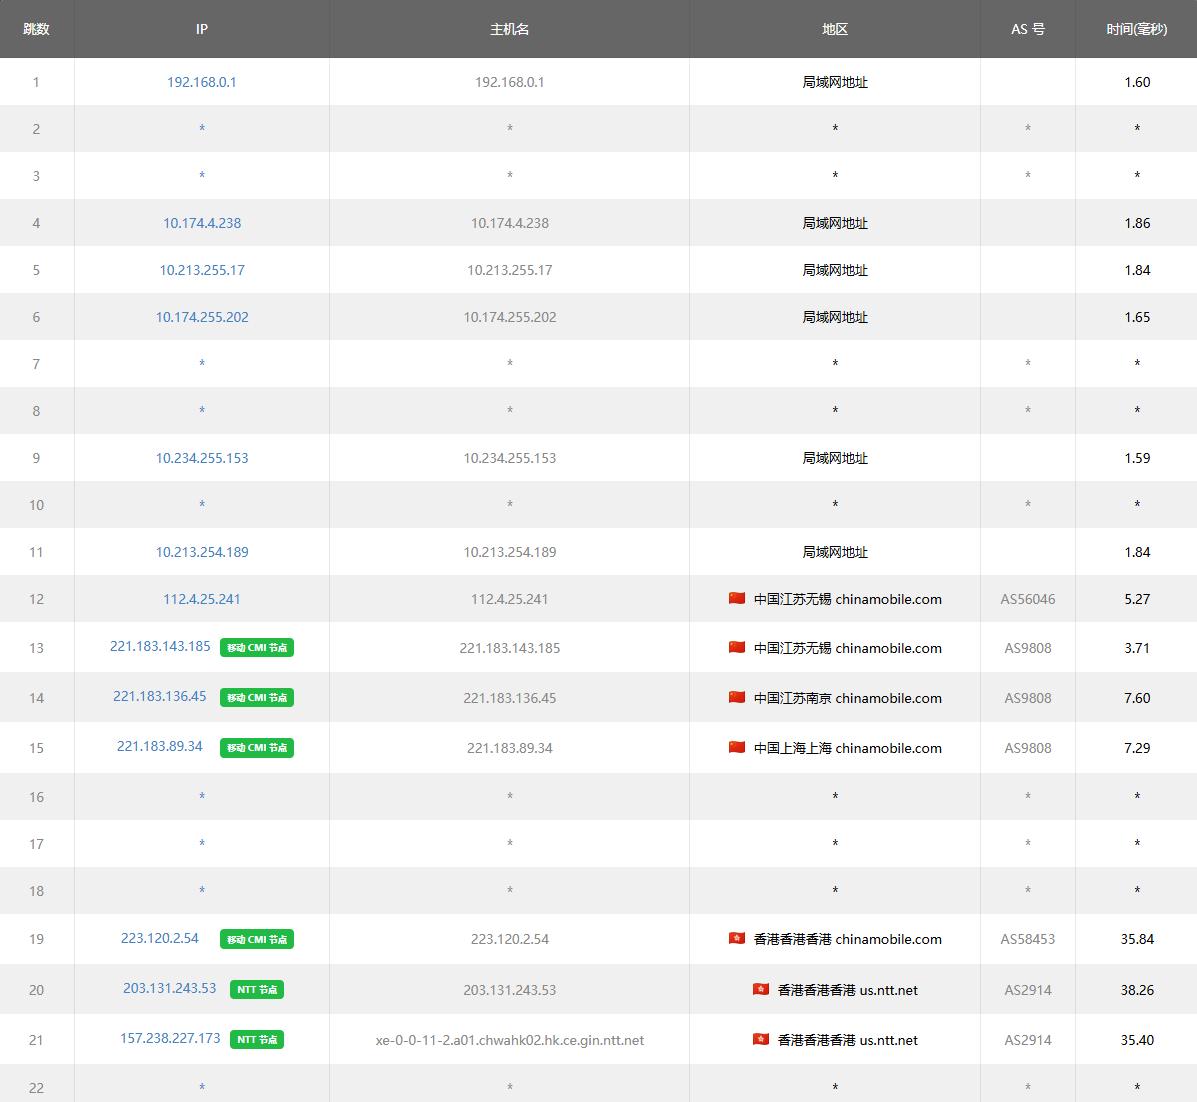Click the 时间(毫秒) column header
This screenshot has height=1102, width=1197.
click(x=1137, y=29)
